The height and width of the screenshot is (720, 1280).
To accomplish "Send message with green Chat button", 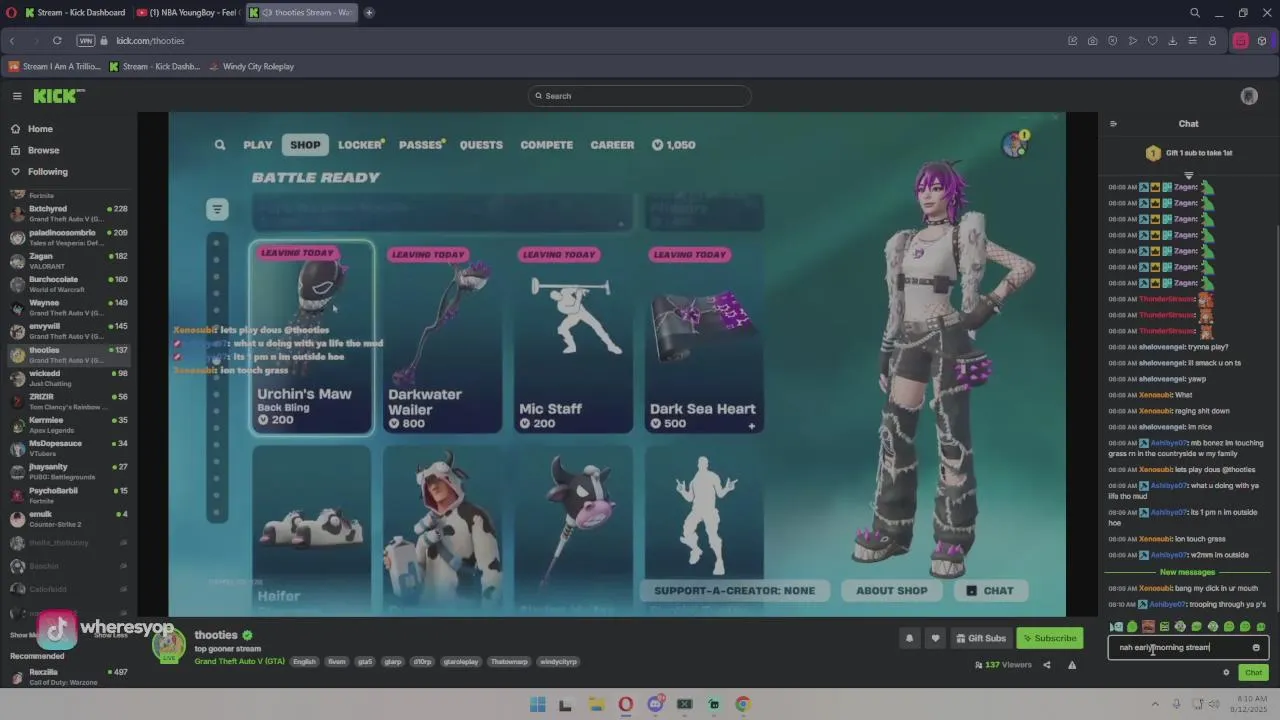I will tap(1253, 673).
